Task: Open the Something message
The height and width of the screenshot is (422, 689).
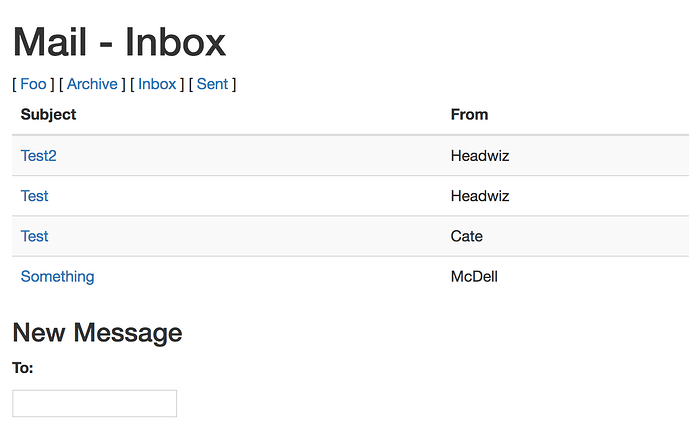Action: coord(58,276)
